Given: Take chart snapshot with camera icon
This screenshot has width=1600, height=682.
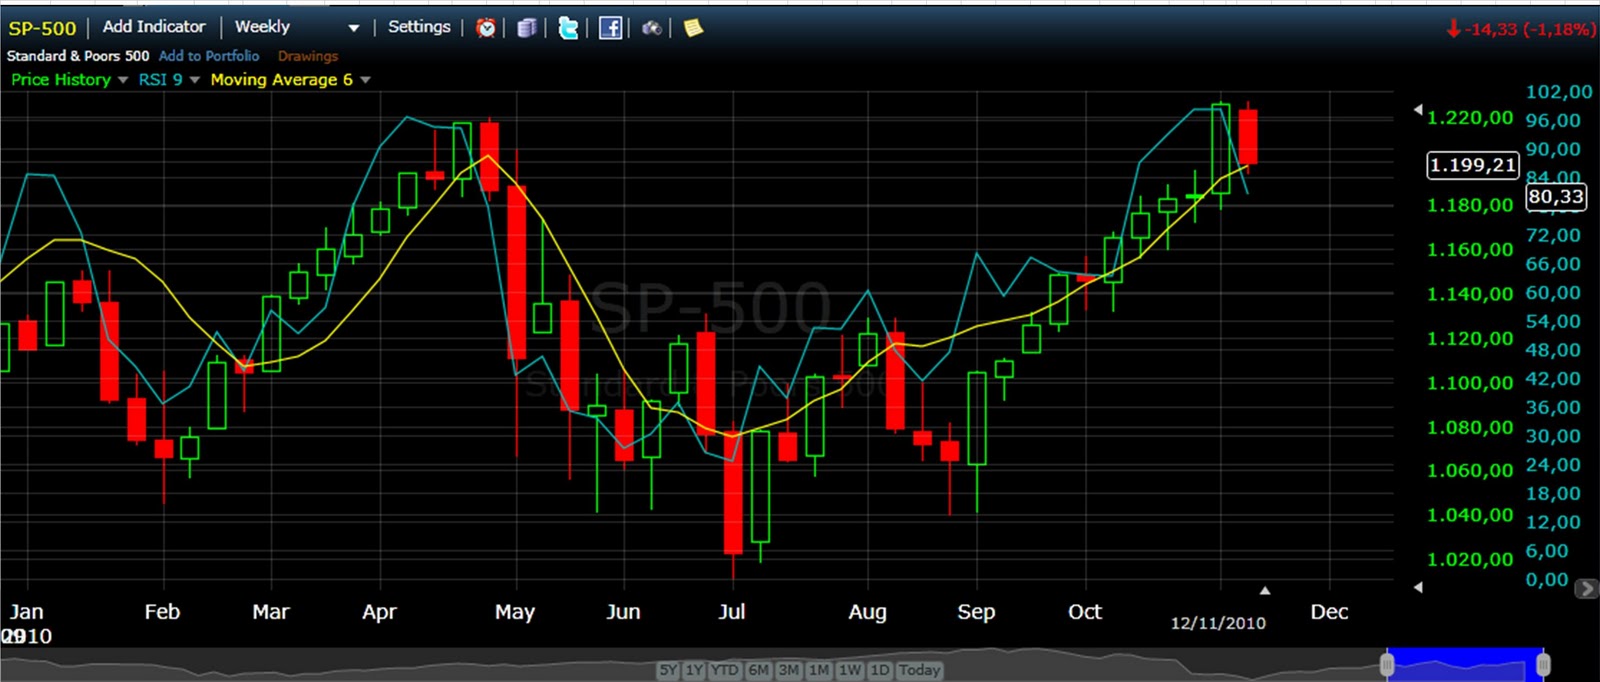Looking at the screenshot, I should click(651, 28).
